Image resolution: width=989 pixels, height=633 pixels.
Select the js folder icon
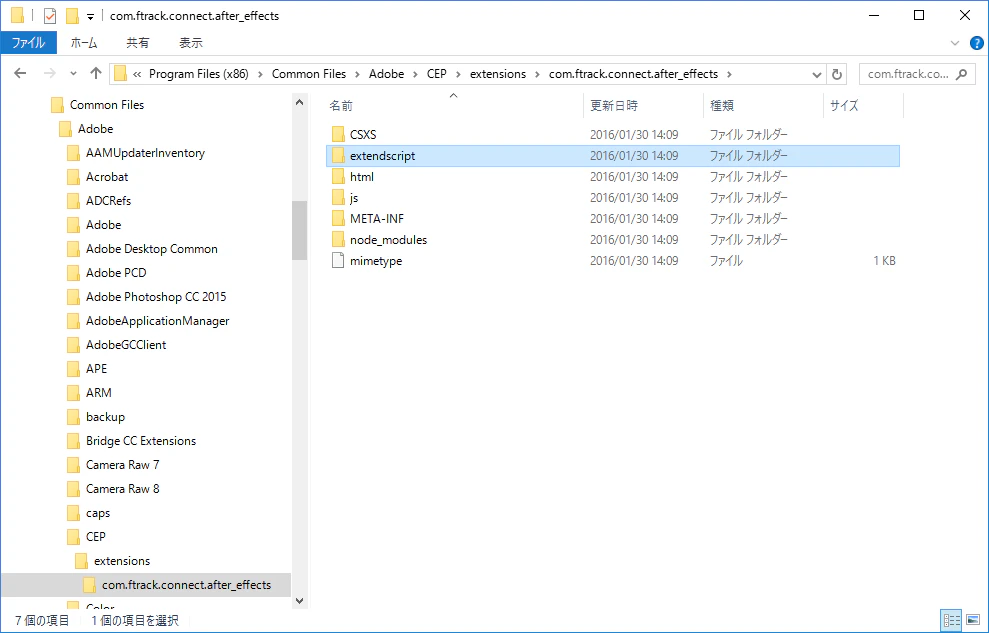[338, 198]
